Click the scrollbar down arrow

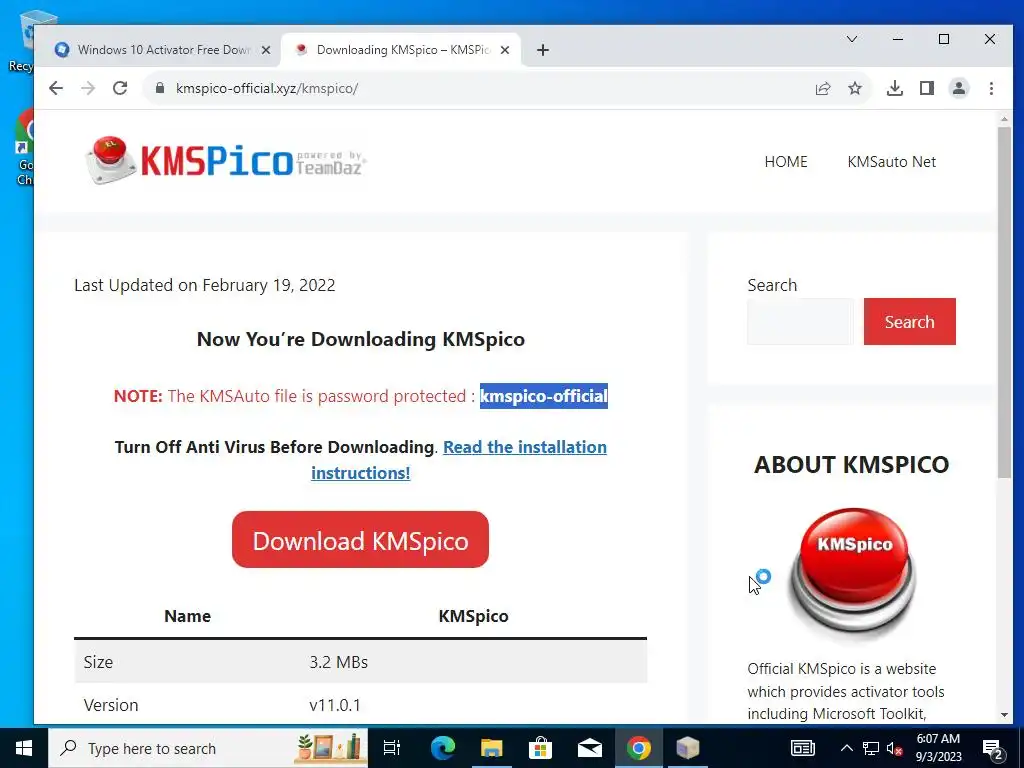point(1004,714)
